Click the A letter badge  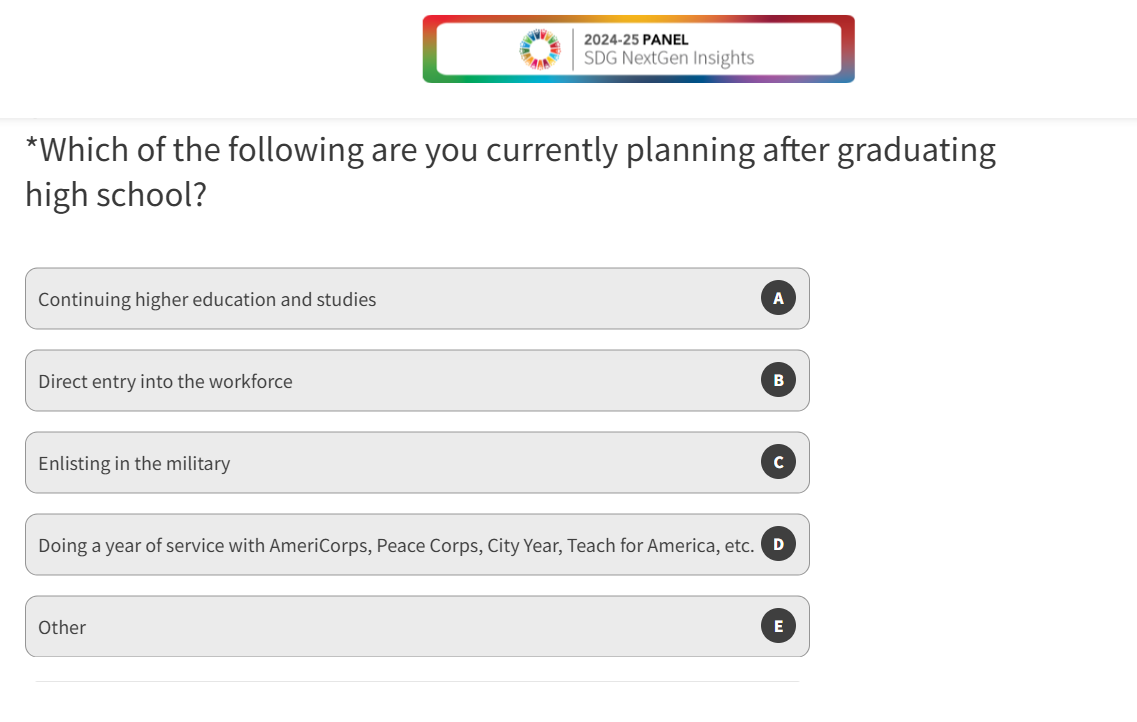click(778, 298)
